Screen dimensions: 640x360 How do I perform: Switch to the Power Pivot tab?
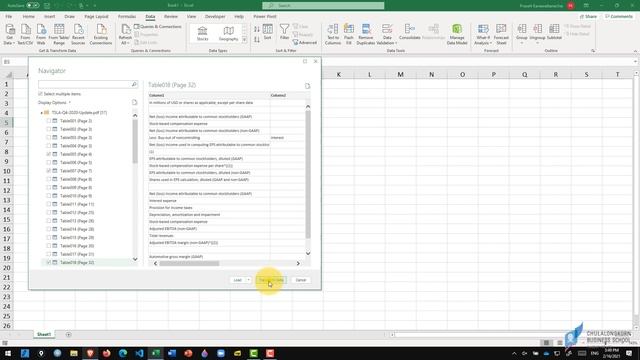click(265, 16)
